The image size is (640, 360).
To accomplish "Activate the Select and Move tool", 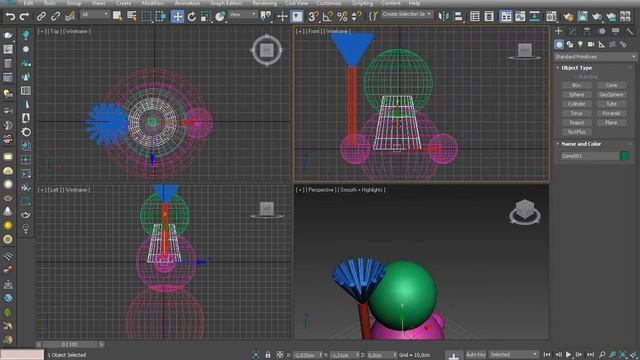I will [x=178, y=16].
